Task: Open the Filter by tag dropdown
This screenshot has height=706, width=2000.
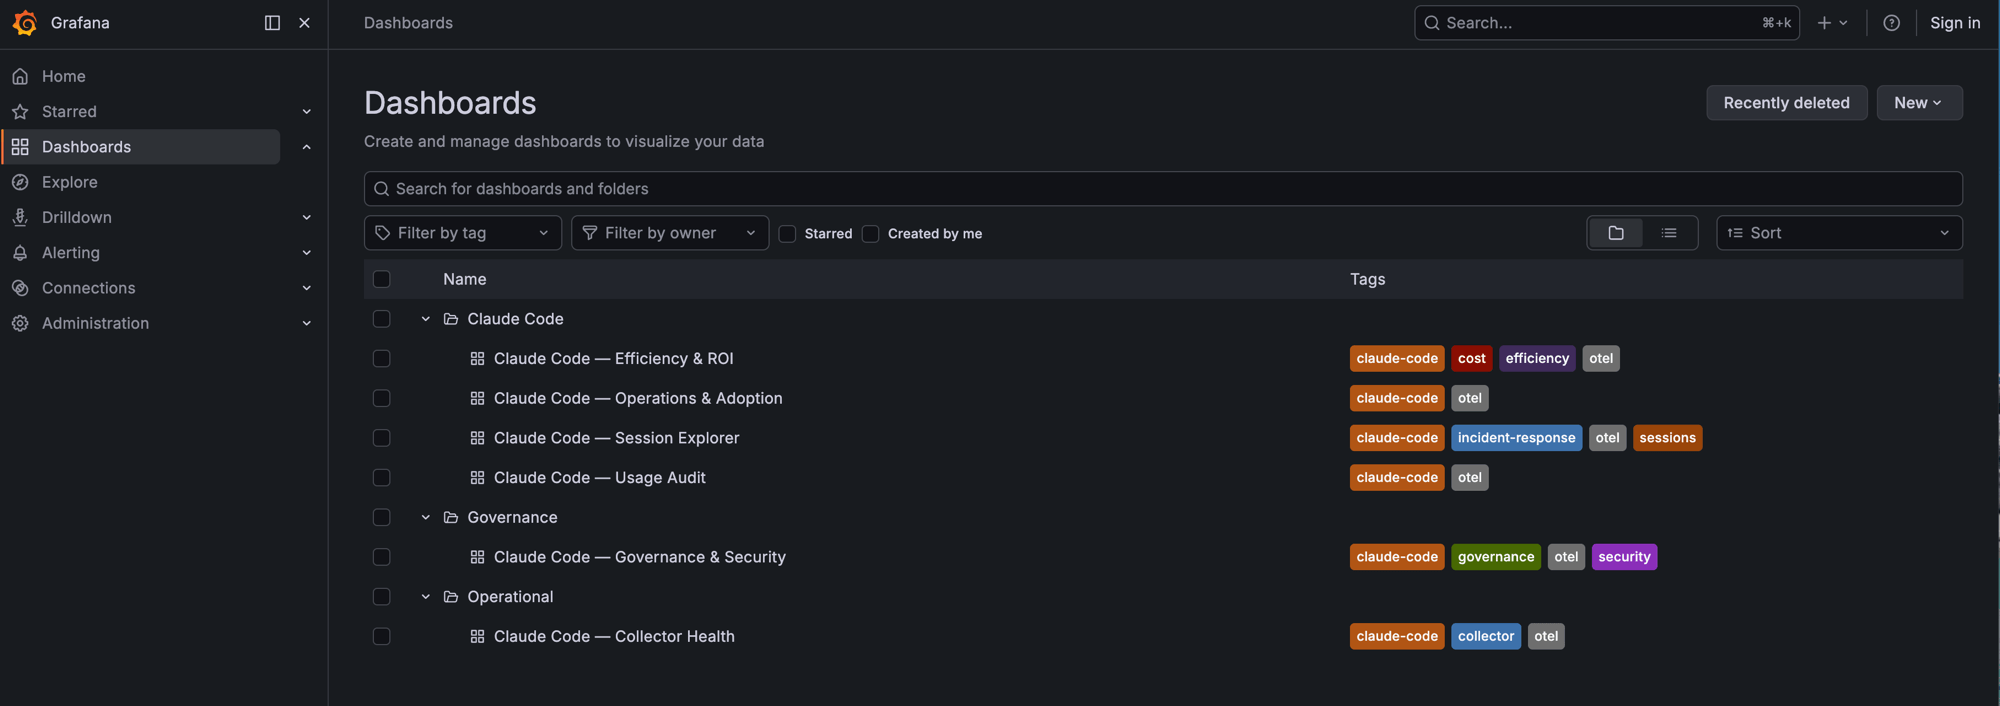Action: tap(463, 233)
